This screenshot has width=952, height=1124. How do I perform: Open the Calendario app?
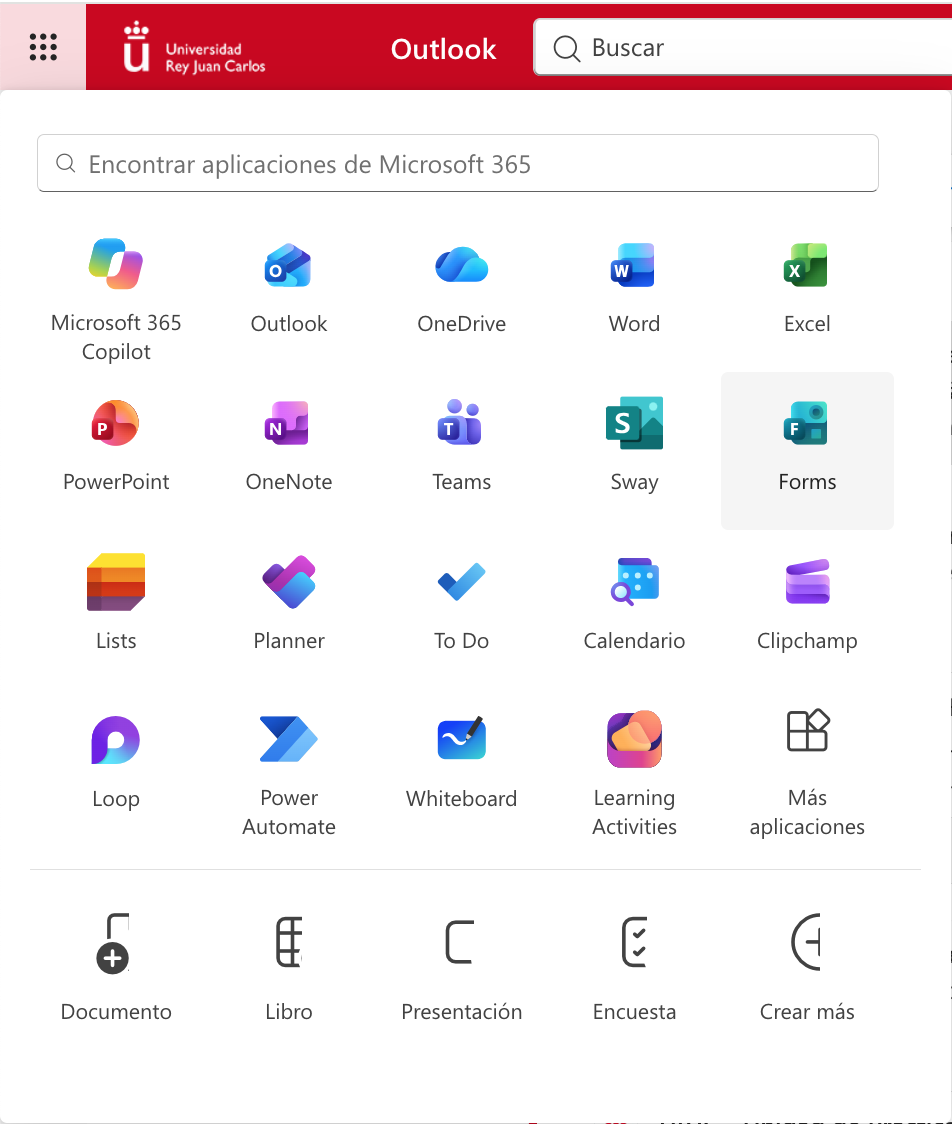coord(634,609)
